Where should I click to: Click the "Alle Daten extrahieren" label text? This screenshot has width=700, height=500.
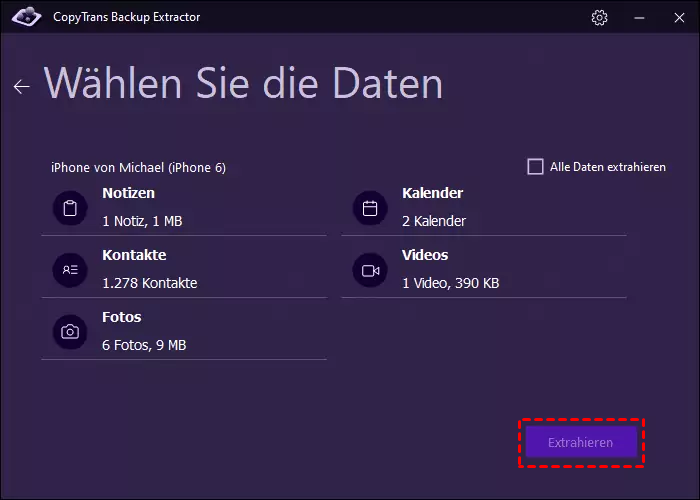tap(607, 167)
